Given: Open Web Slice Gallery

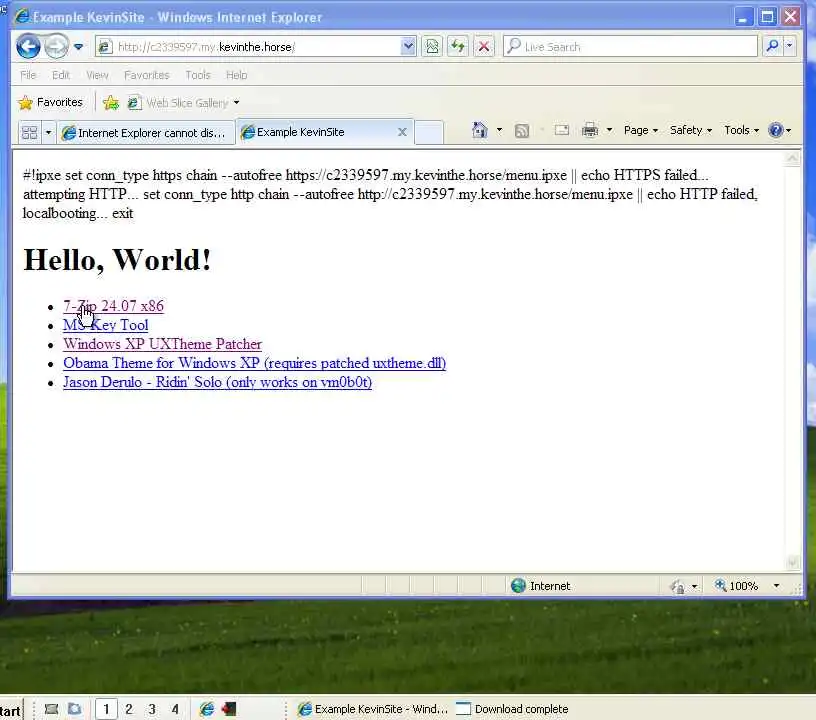Looking at the screenshot, I should 183,103.
